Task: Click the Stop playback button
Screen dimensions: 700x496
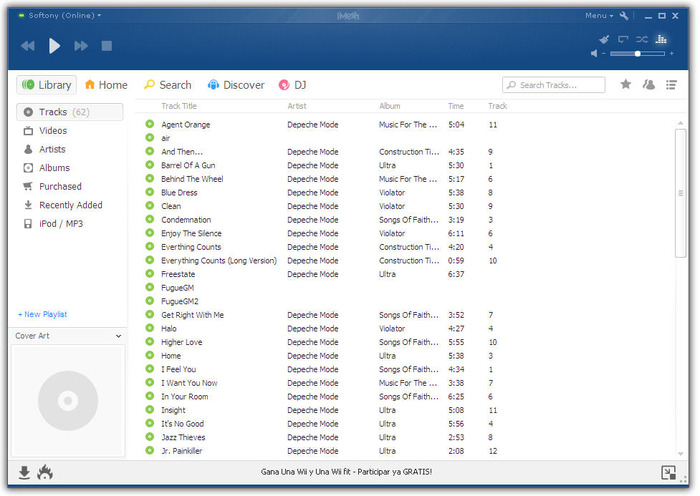Action: click(x=107, y=46)
